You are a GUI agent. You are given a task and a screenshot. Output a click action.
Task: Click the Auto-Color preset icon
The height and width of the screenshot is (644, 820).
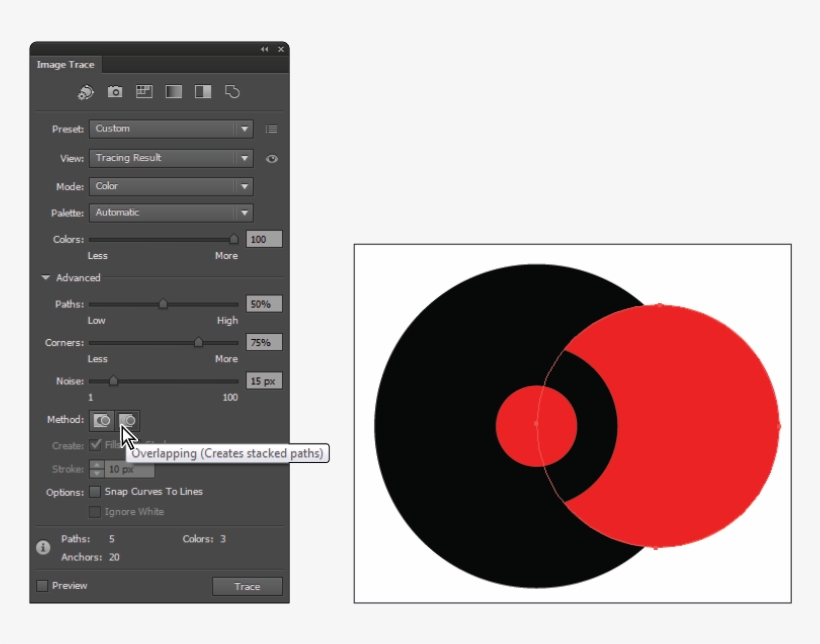pyautogui.click(x=86, y=92)
